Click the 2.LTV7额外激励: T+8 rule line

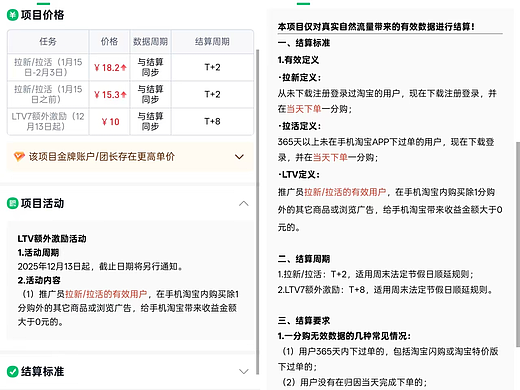386,290
